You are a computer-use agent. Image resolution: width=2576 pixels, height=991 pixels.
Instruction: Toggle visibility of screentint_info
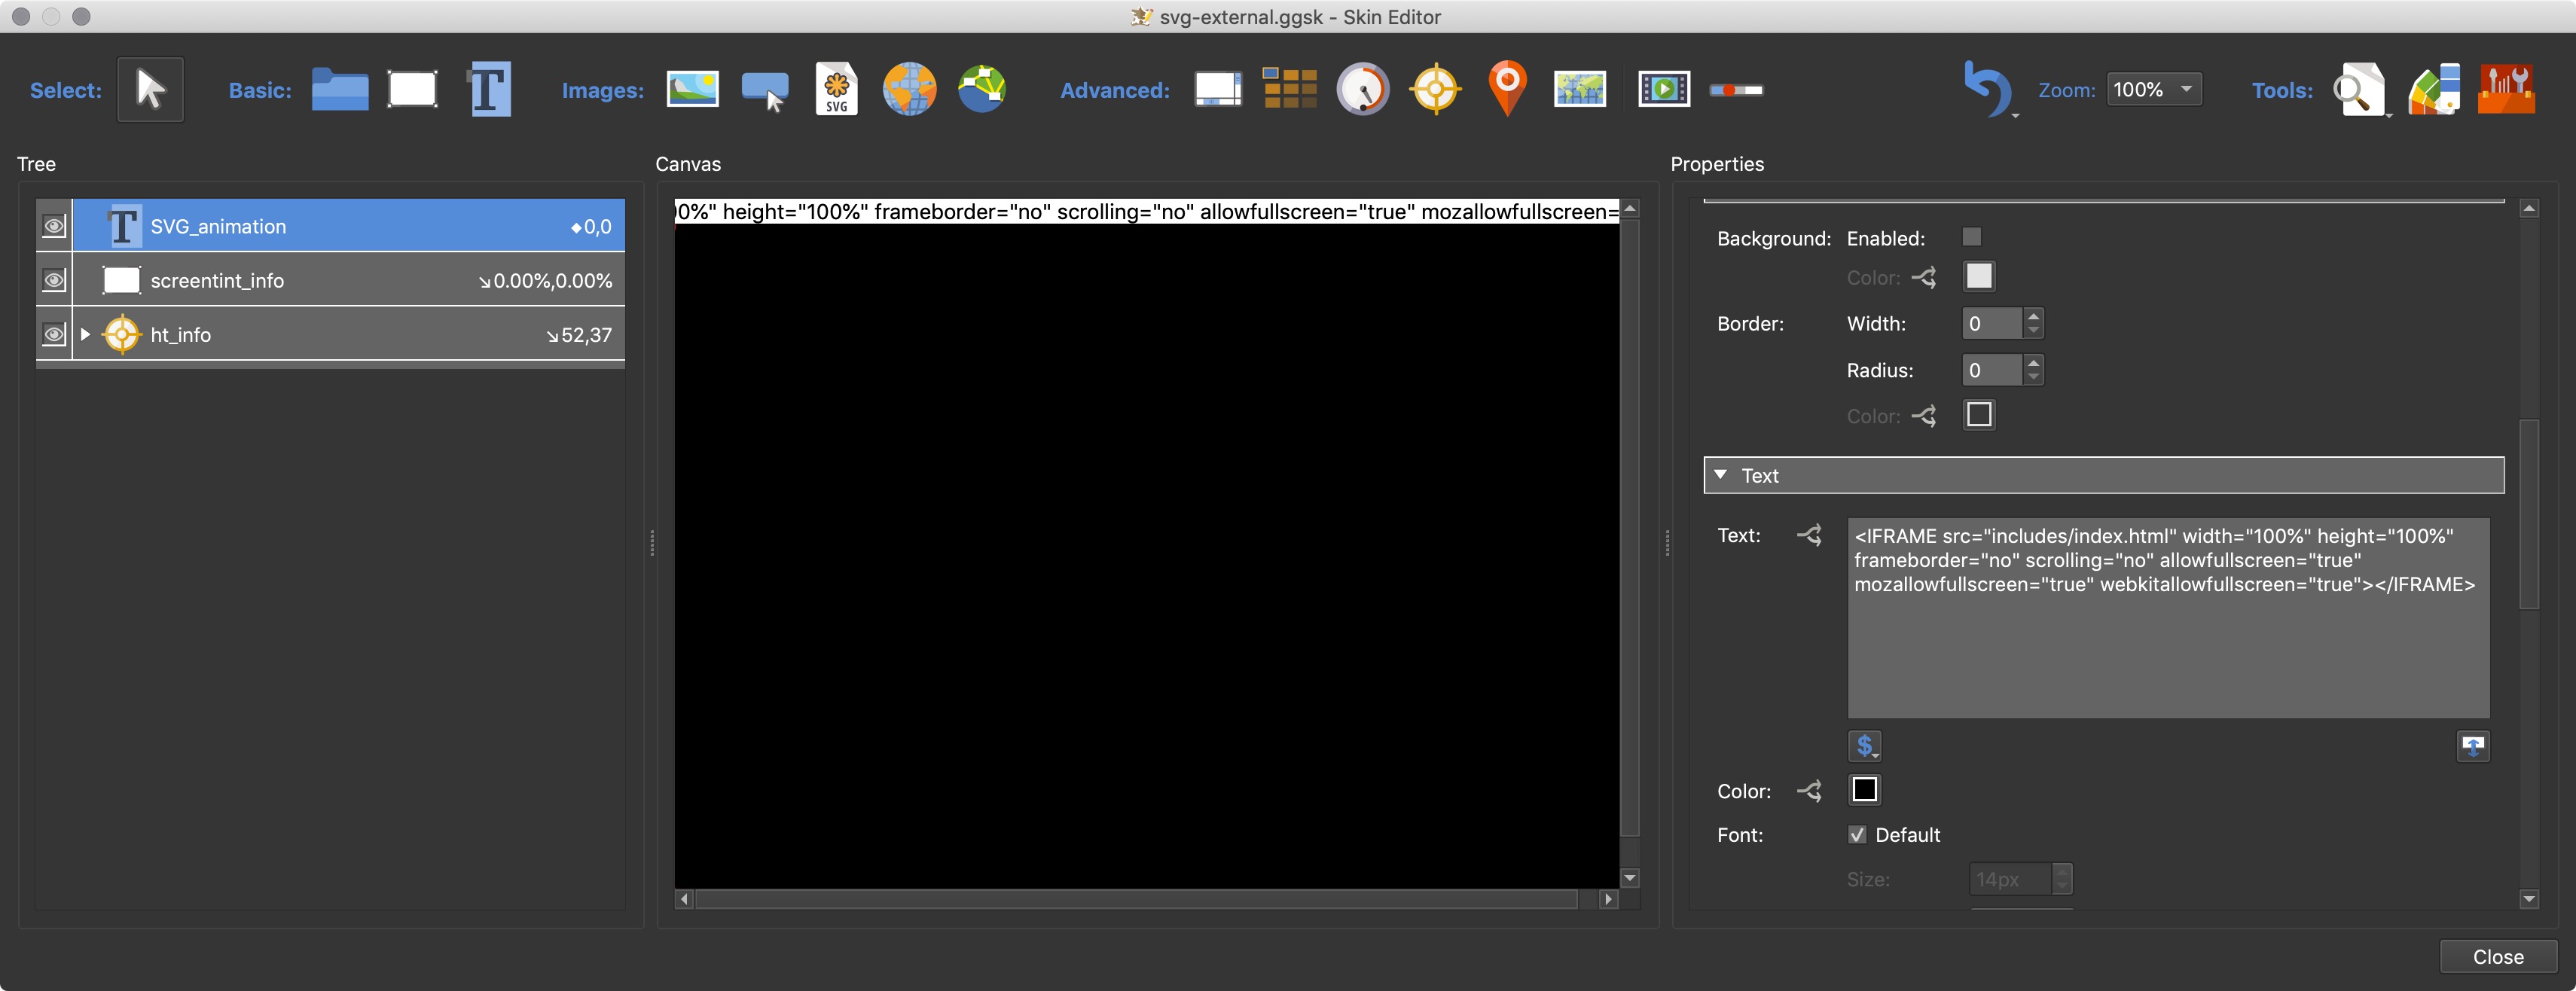pos(54,280)
